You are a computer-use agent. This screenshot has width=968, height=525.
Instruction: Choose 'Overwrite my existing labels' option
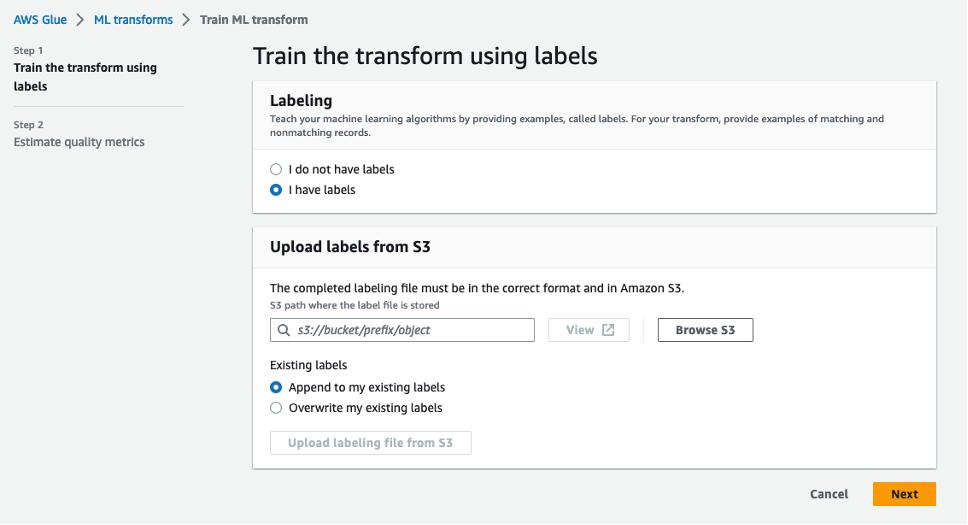point(277,408)
